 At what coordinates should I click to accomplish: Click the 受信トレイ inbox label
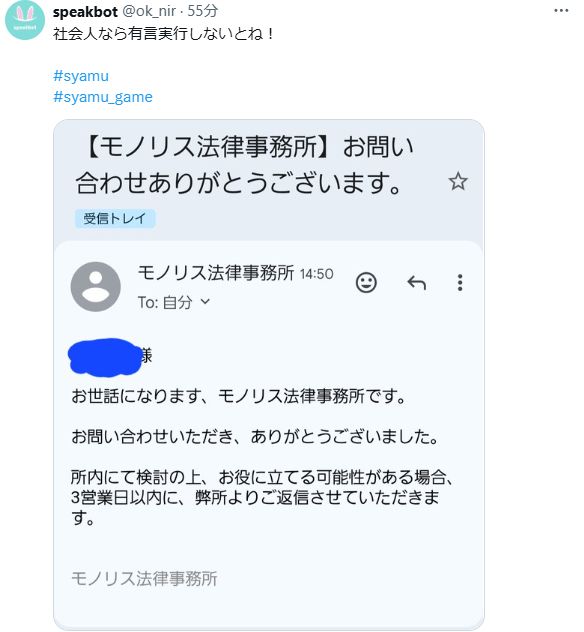click(115, 218)
